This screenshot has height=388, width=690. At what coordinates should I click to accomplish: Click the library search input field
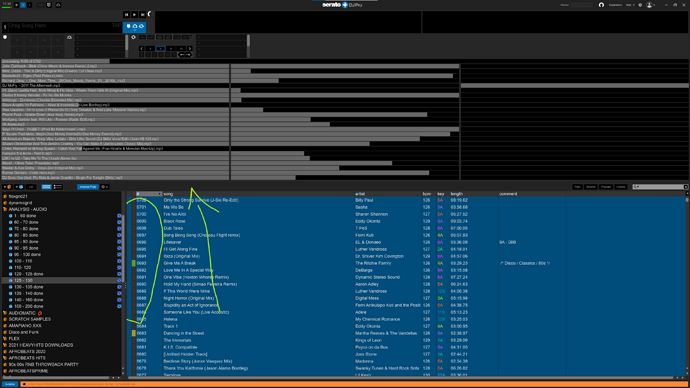pyautogui.click(x=660, y=187)
